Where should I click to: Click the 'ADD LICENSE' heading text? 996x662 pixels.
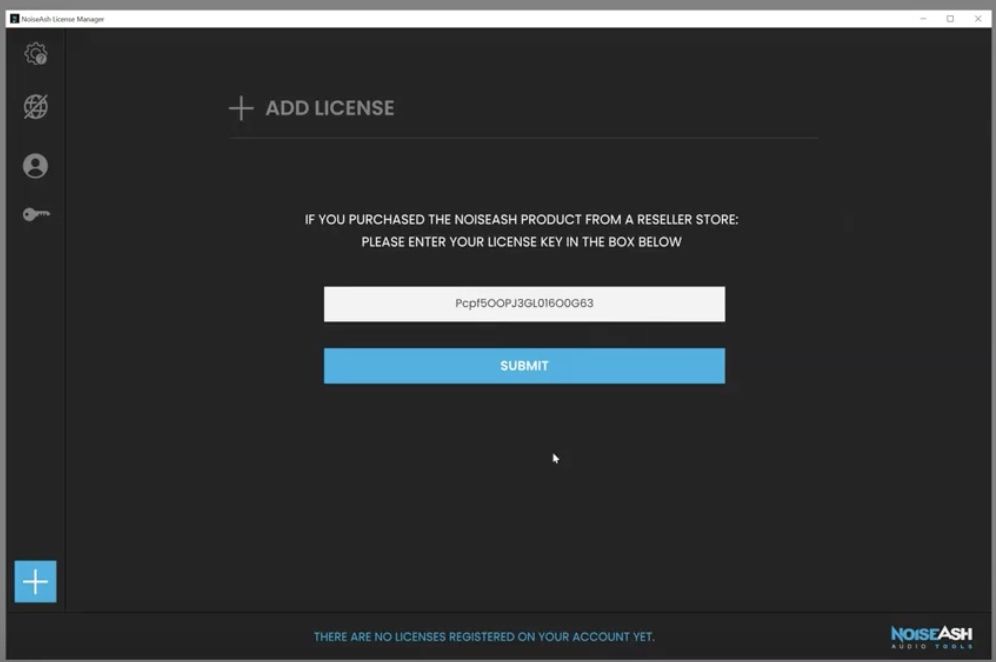330,108
